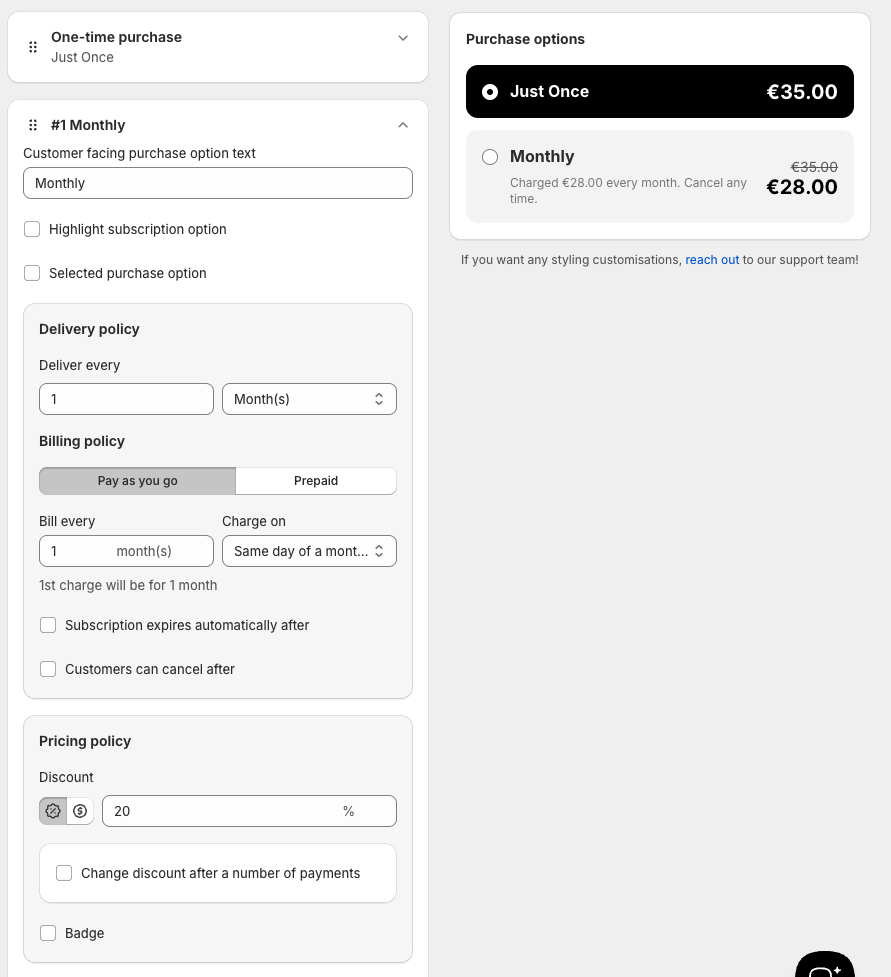Check the Selected purchase option box

[x=32, y=273]
